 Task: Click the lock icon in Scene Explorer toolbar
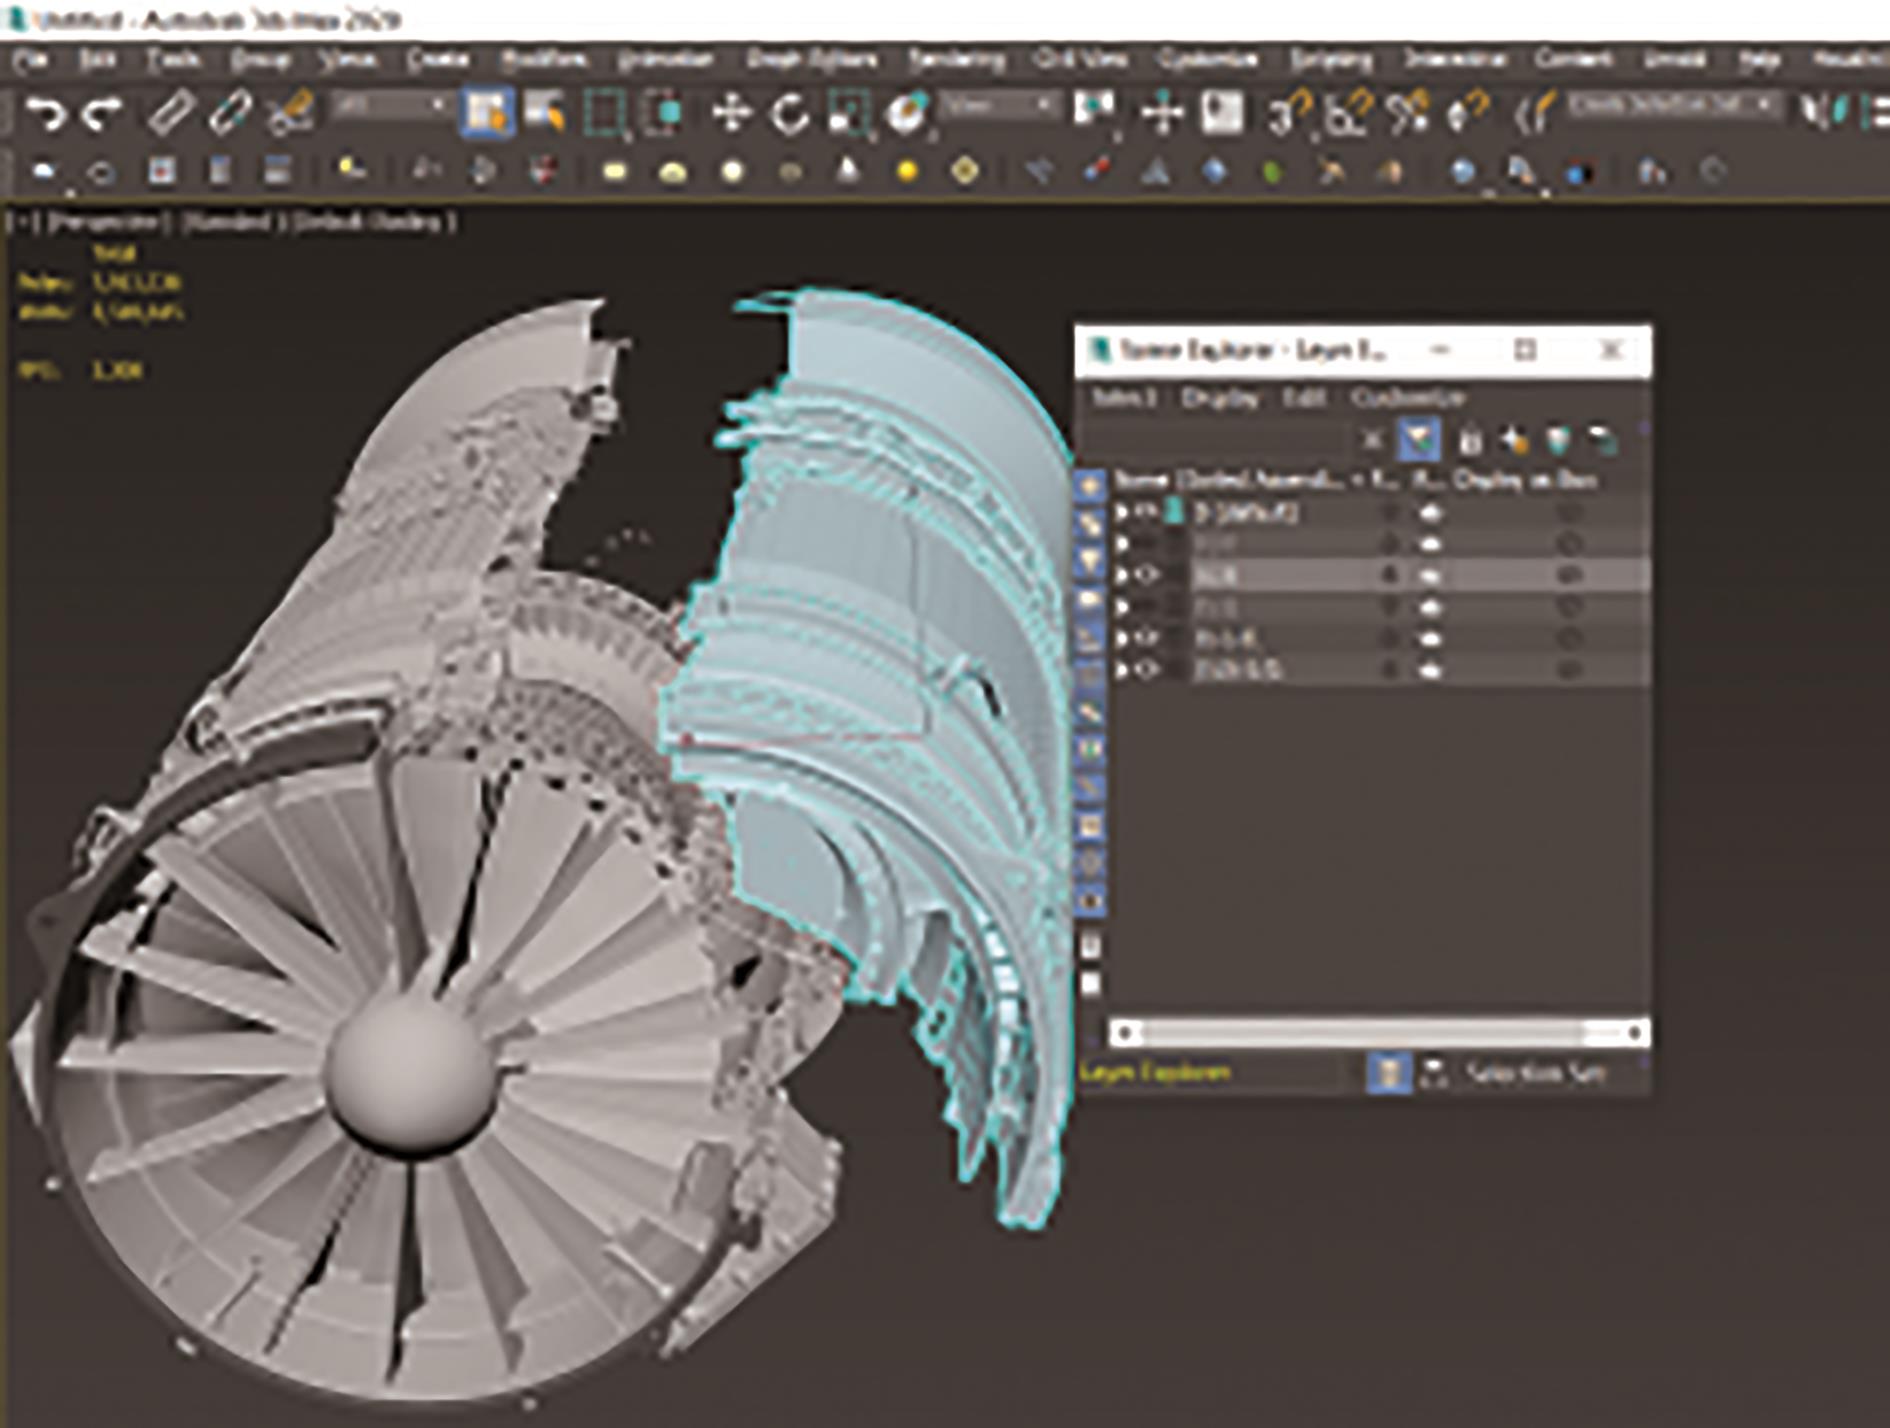(1469, 439)
